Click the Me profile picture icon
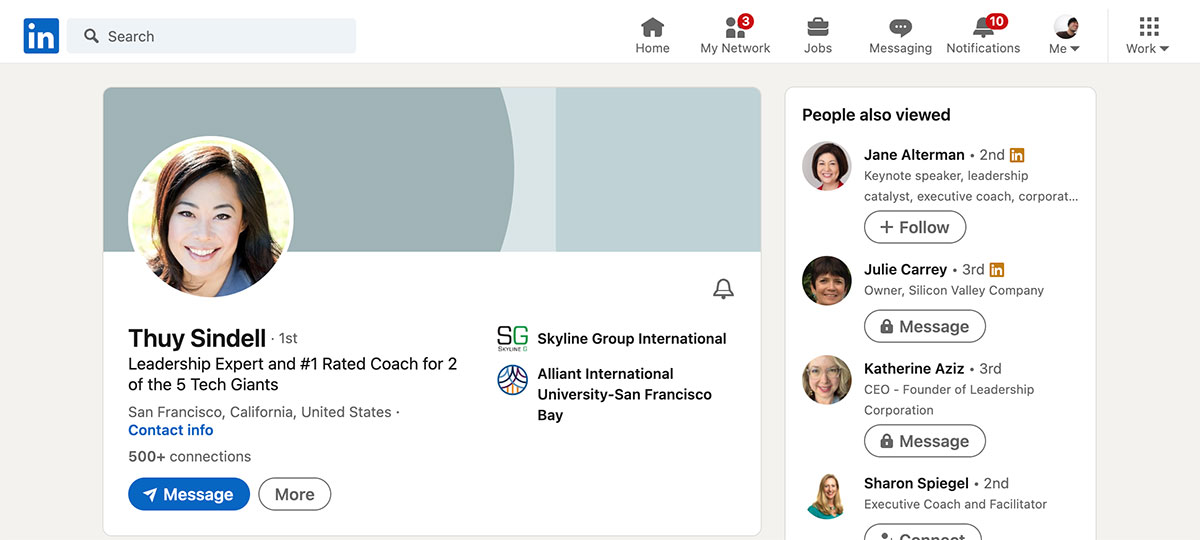Viewport: 1200px width, 540px height. 1066,27
